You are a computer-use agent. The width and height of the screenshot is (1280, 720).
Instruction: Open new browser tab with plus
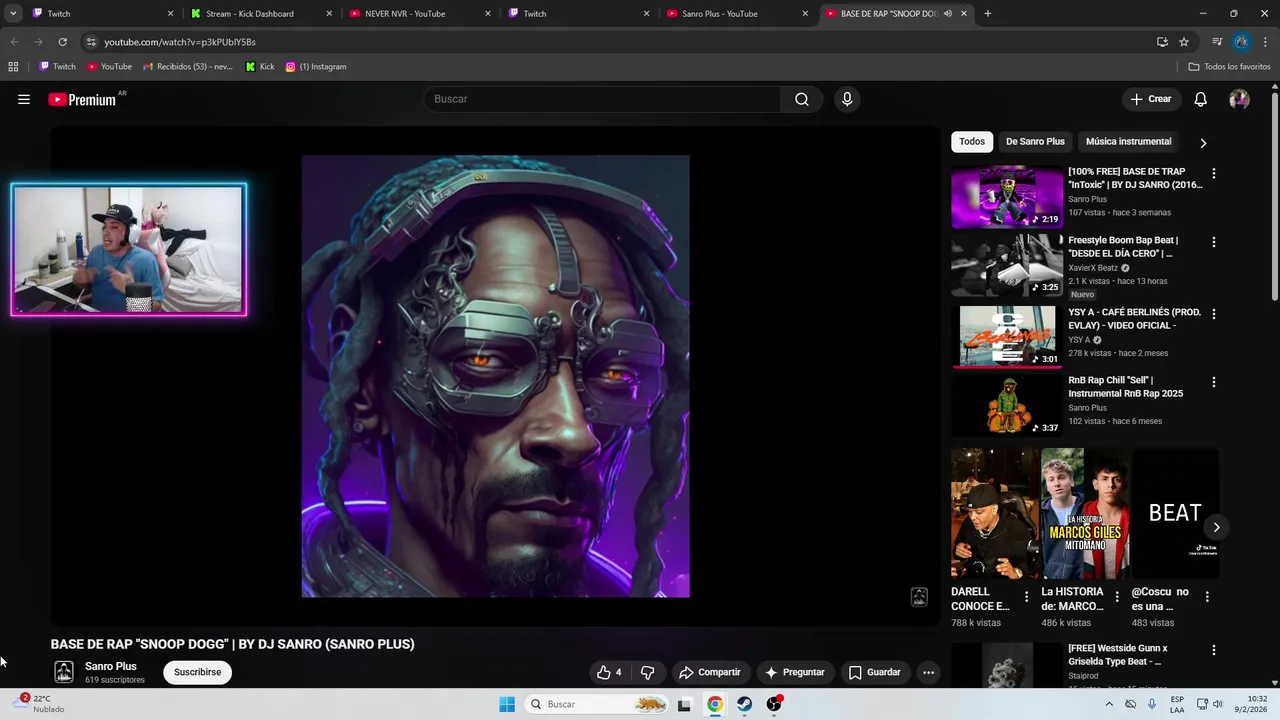point(988,14)
